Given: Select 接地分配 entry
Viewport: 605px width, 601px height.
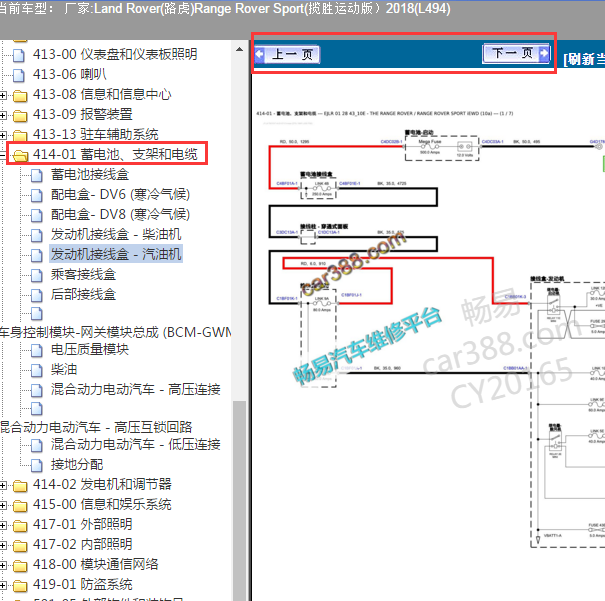Looking at the screenshot, I should [77, 465].
